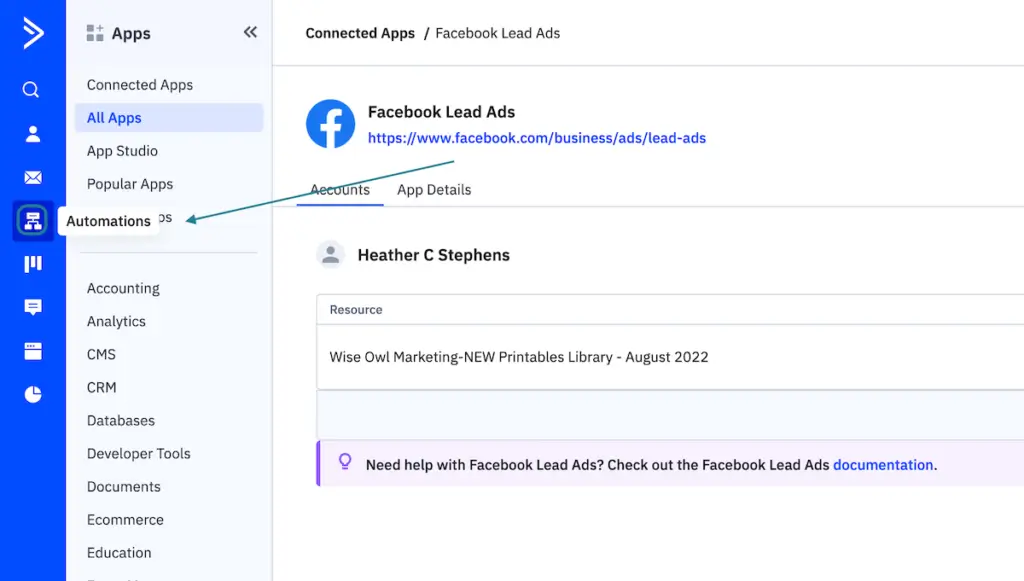This screenshot has width=1024, height=581.
Task: Switch to the App Details tab
Action: [433, 189]
